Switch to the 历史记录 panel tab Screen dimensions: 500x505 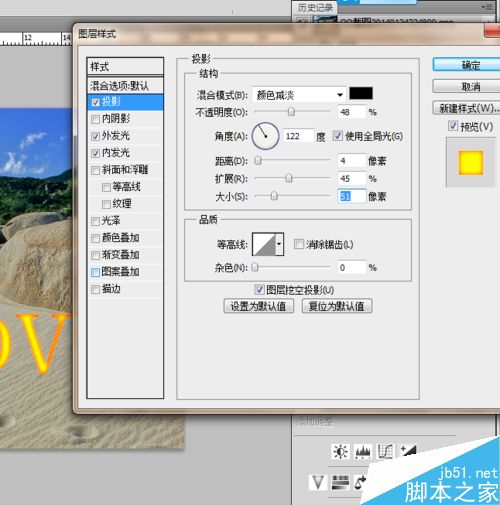tap(315, 7)
